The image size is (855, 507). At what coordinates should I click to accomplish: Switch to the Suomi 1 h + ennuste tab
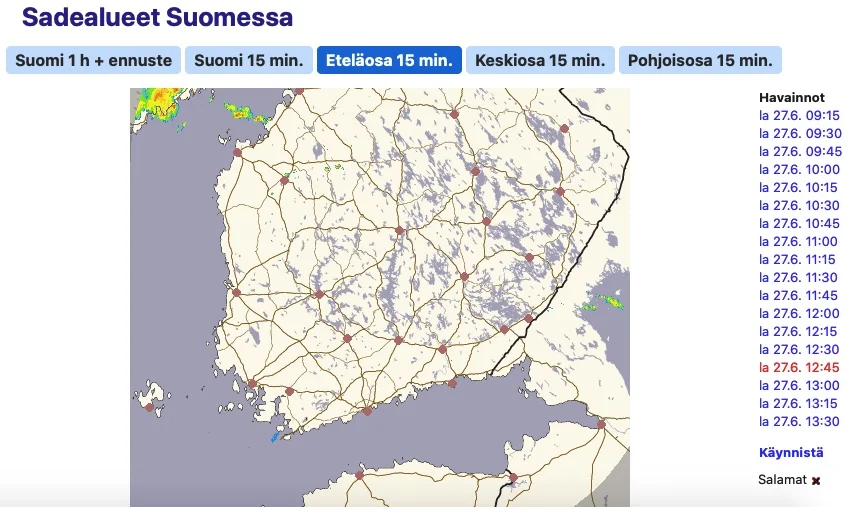(x=94, y=60)
